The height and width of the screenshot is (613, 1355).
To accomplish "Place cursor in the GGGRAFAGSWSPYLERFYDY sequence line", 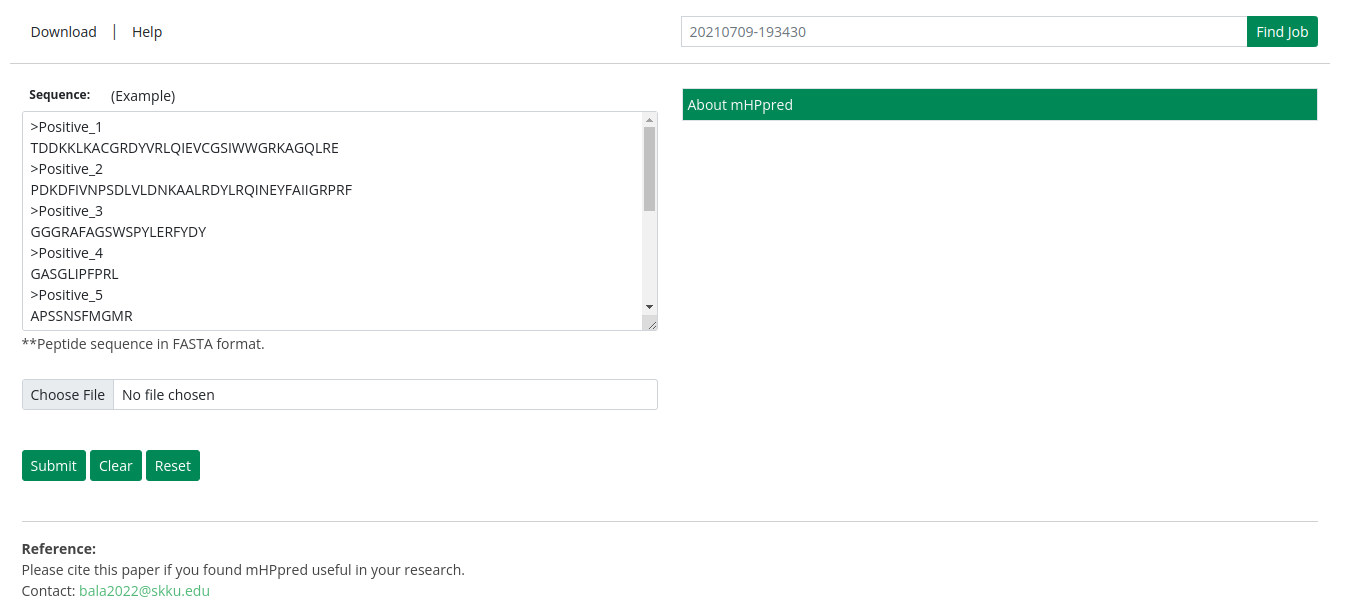I will 118,232.
